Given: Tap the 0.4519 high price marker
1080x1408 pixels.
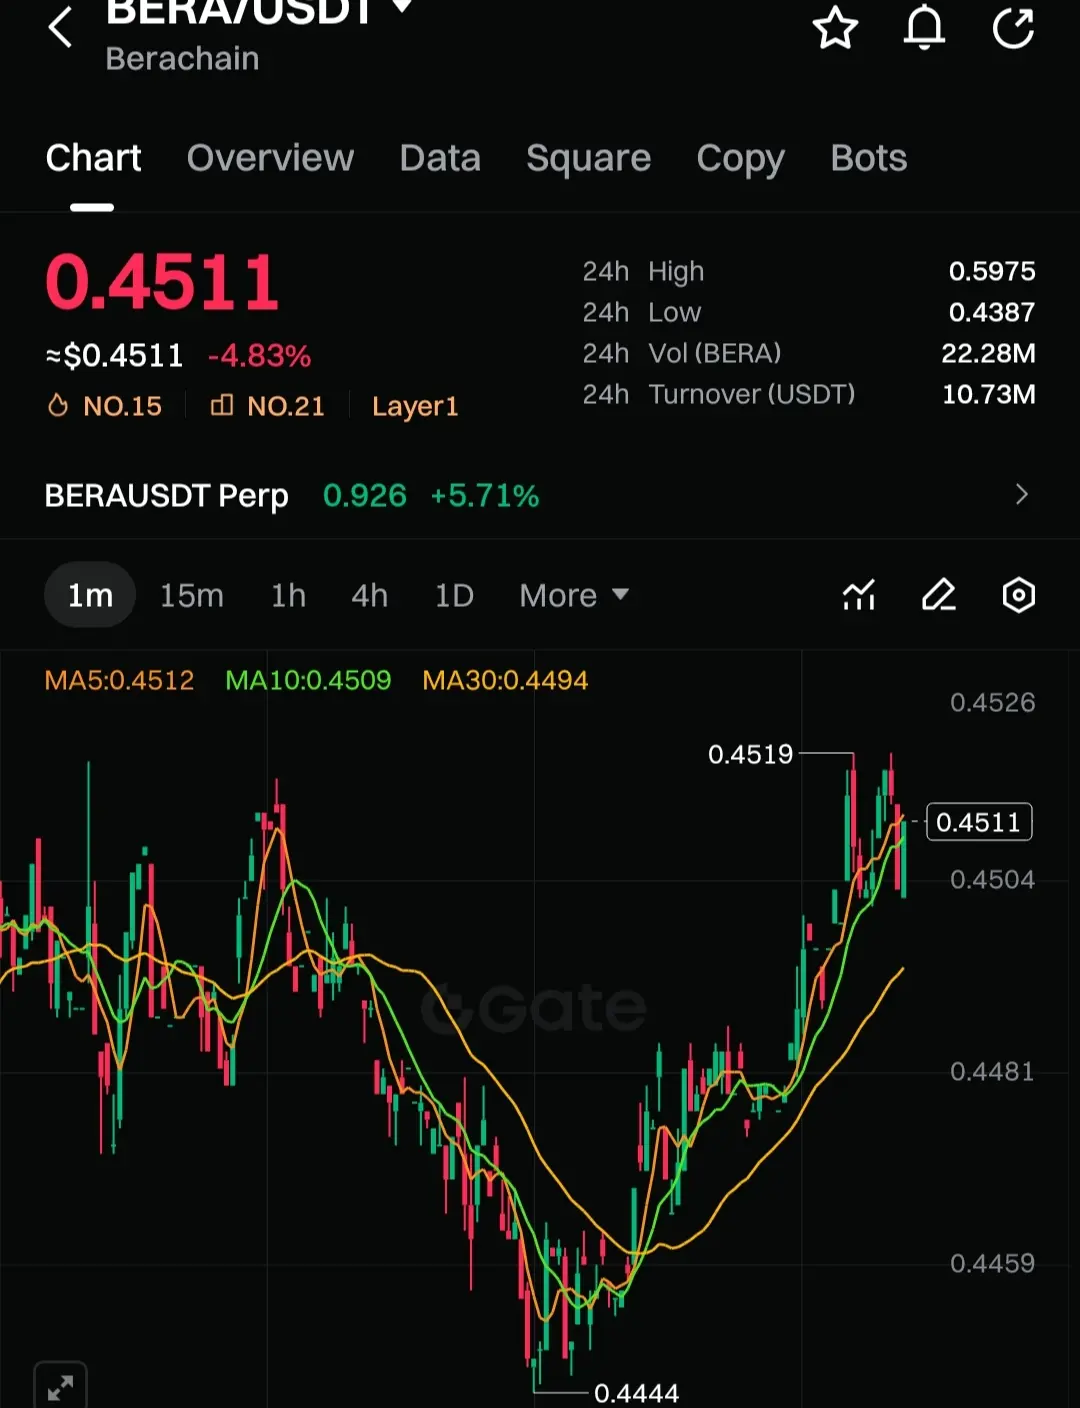Looking at the screenshot, I should (x=750, y=754).
